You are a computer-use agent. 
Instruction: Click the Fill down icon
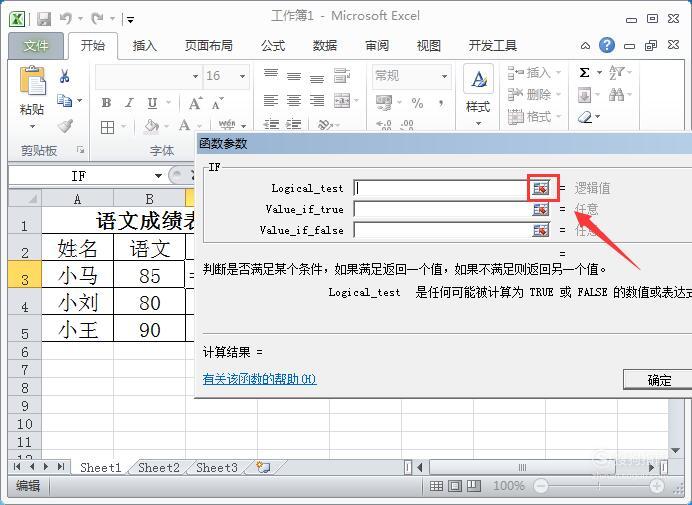584,94
